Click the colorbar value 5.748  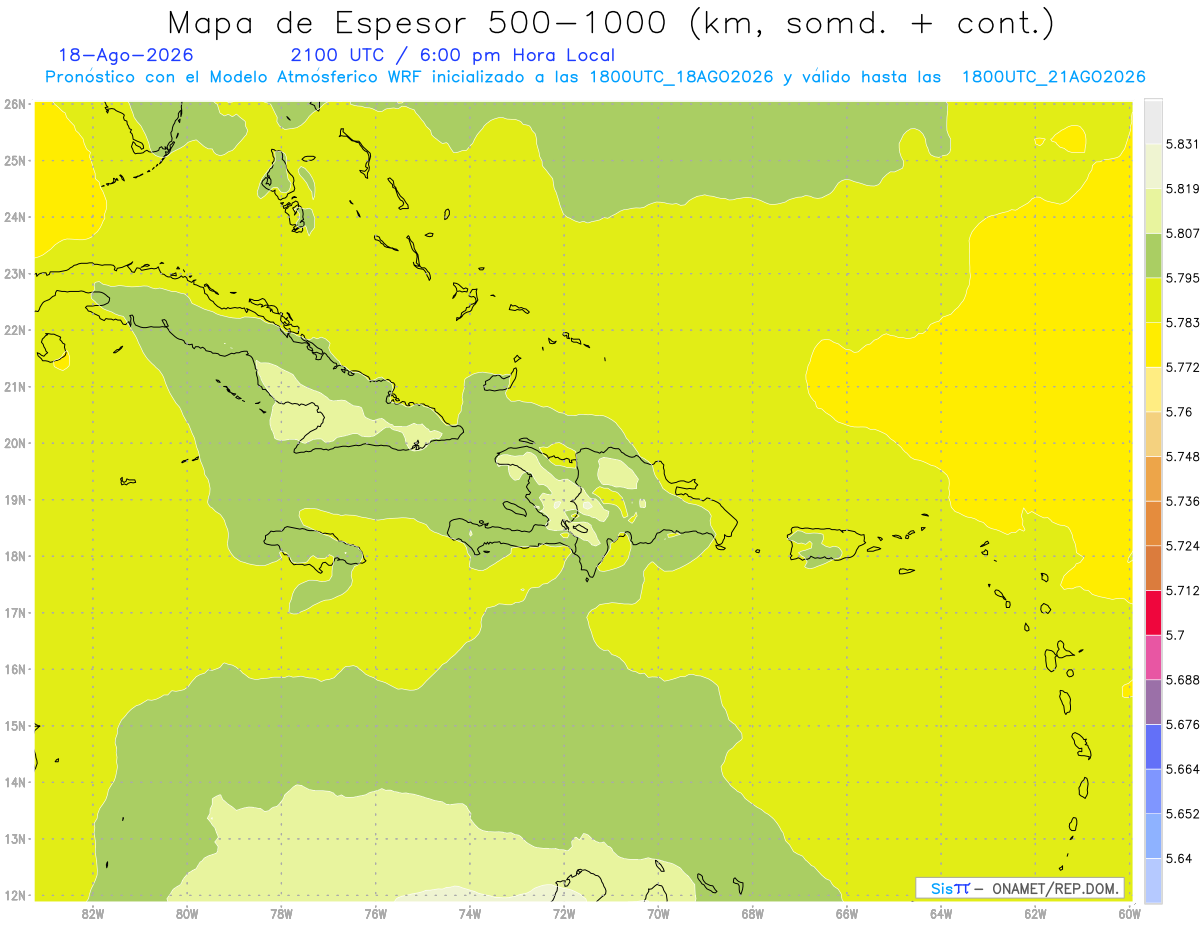1182,456
